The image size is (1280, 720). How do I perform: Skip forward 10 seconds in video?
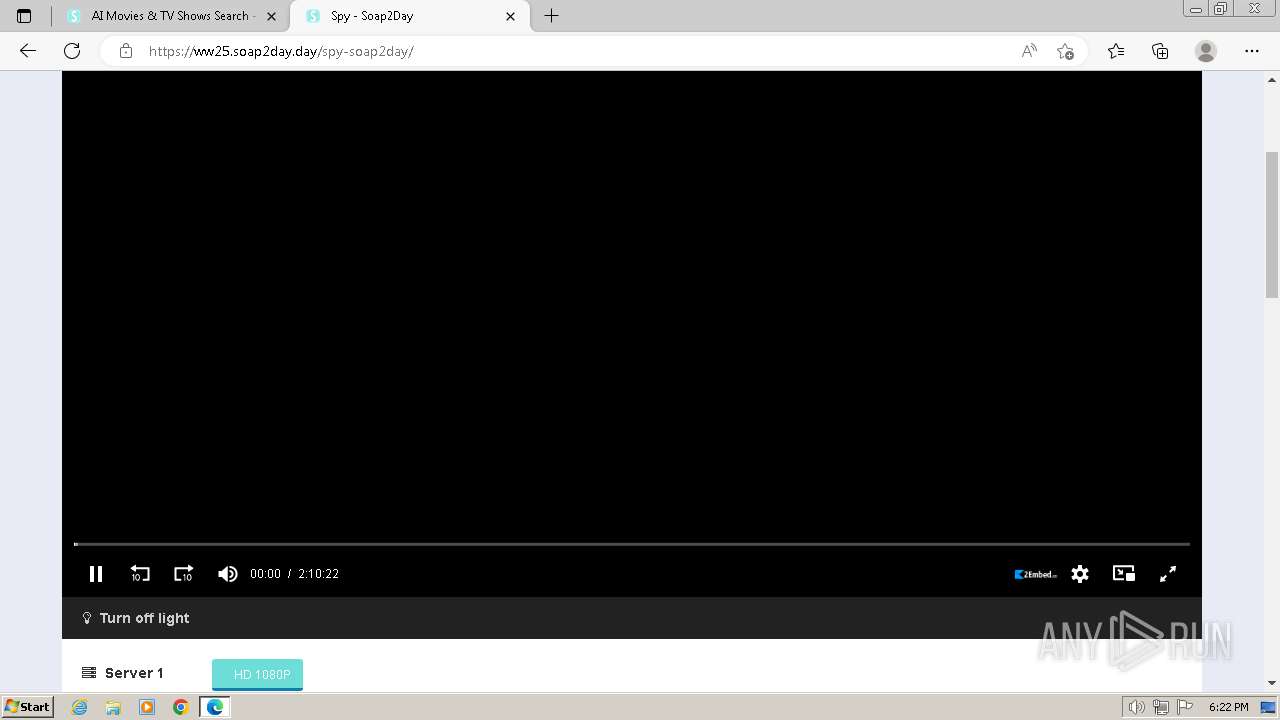coord(183,574)
